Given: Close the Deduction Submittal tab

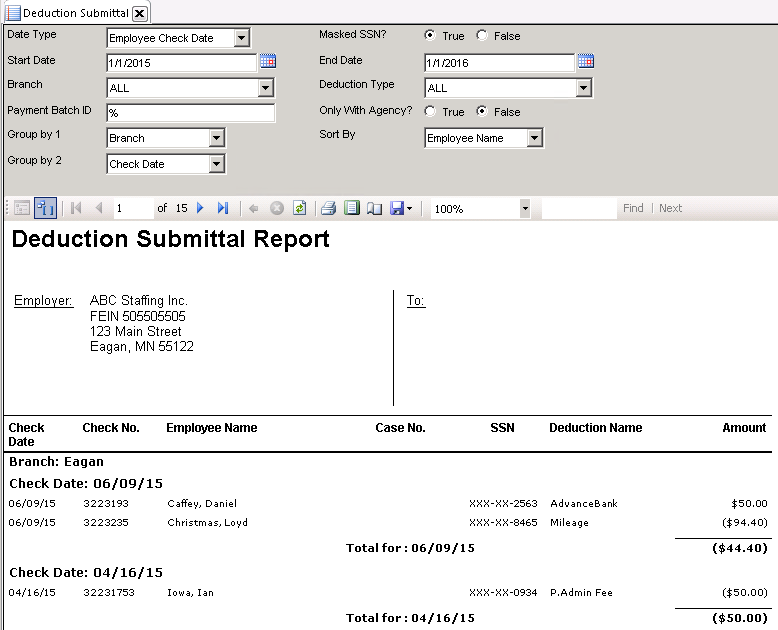Looking at the screenshot, I should pyautogui.click(x=140, y=13).
